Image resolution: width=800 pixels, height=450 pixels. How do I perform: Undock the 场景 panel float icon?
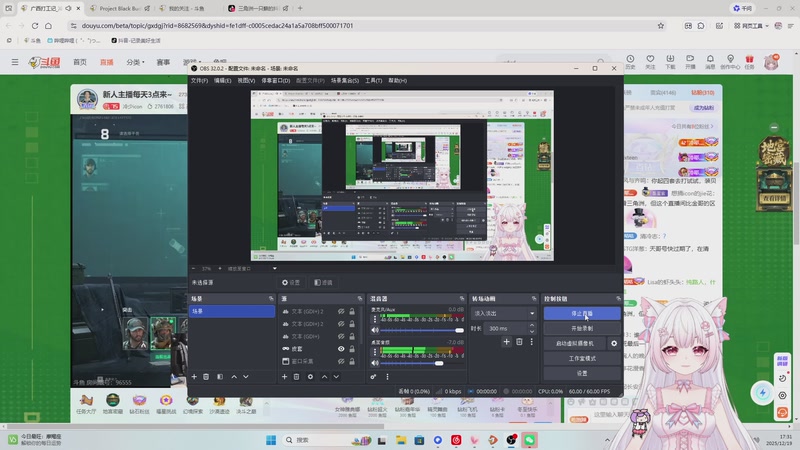[x=271, y=298]
